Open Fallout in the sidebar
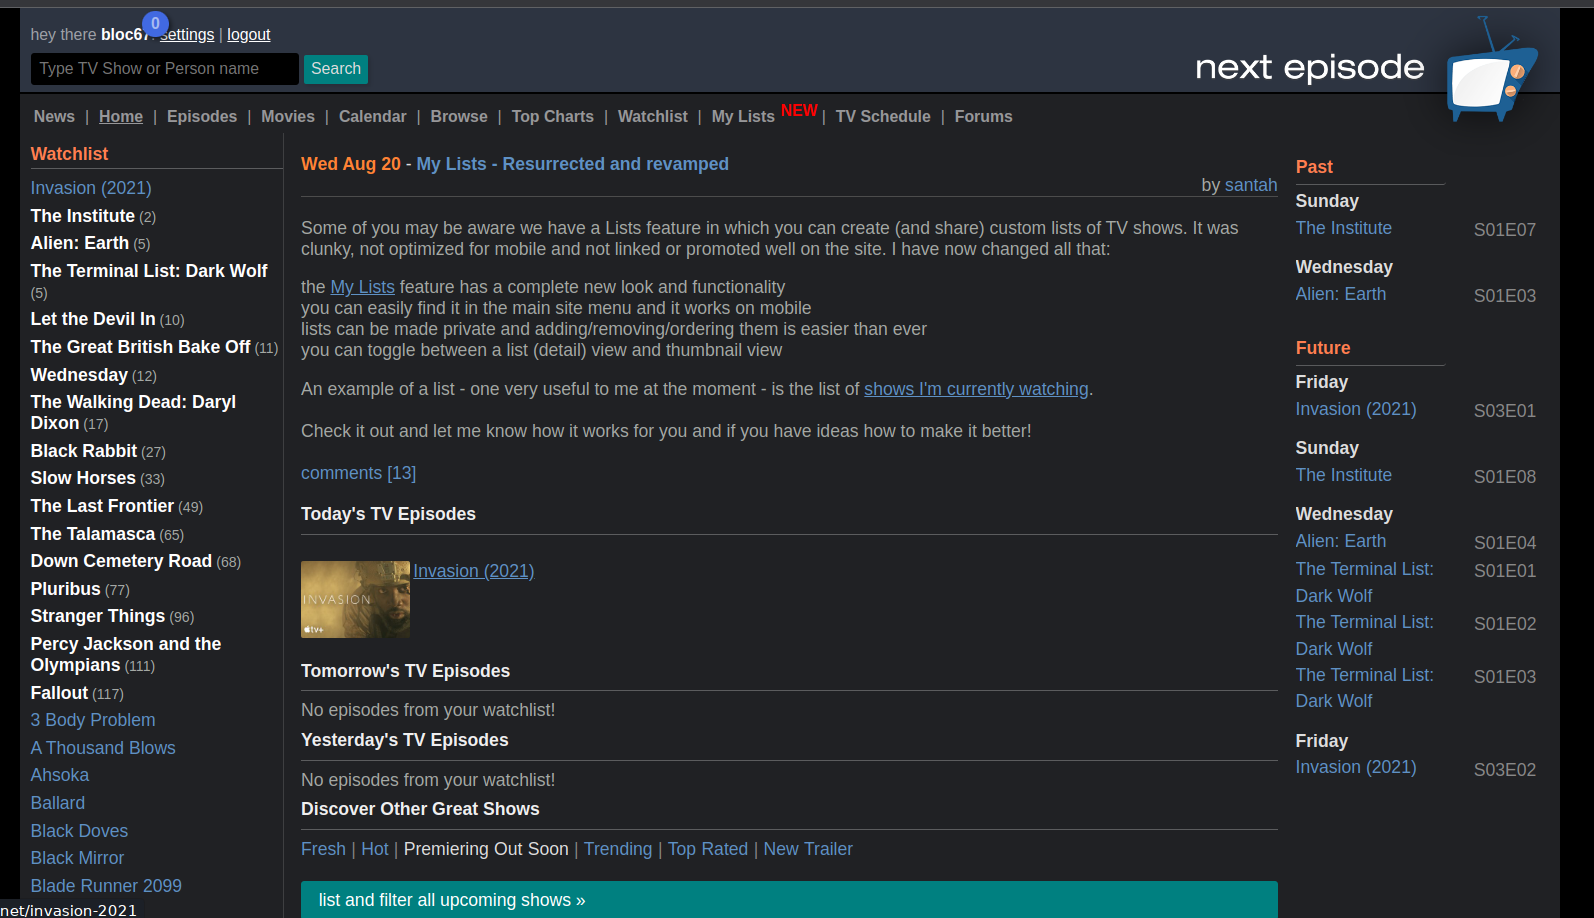This screenshot has height=918, width=1594. point(60,693)
